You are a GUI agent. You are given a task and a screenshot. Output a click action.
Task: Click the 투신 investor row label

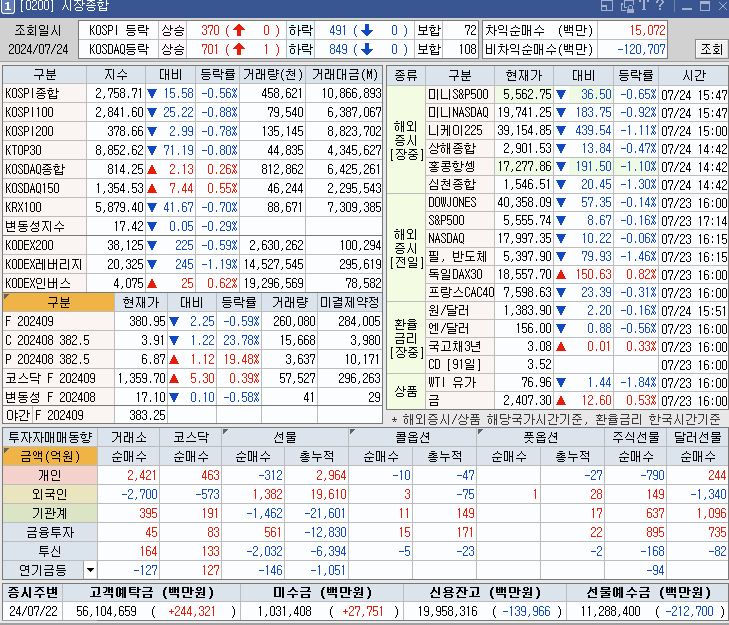click(50, 552)
